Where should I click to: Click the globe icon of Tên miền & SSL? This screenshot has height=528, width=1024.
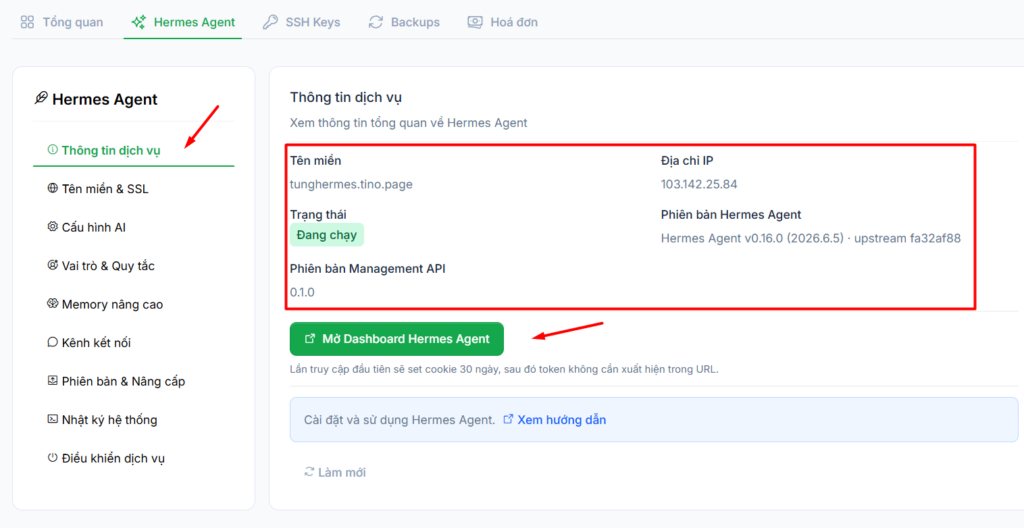tap(52, 188)
